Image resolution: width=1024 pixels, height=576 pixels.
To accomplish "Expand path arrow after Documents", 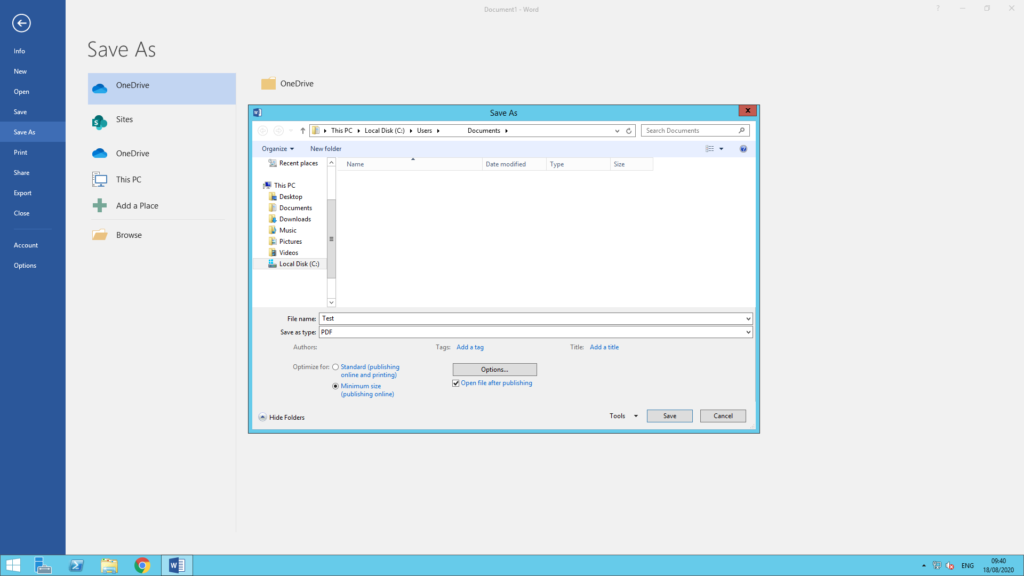I will (507, 131).
